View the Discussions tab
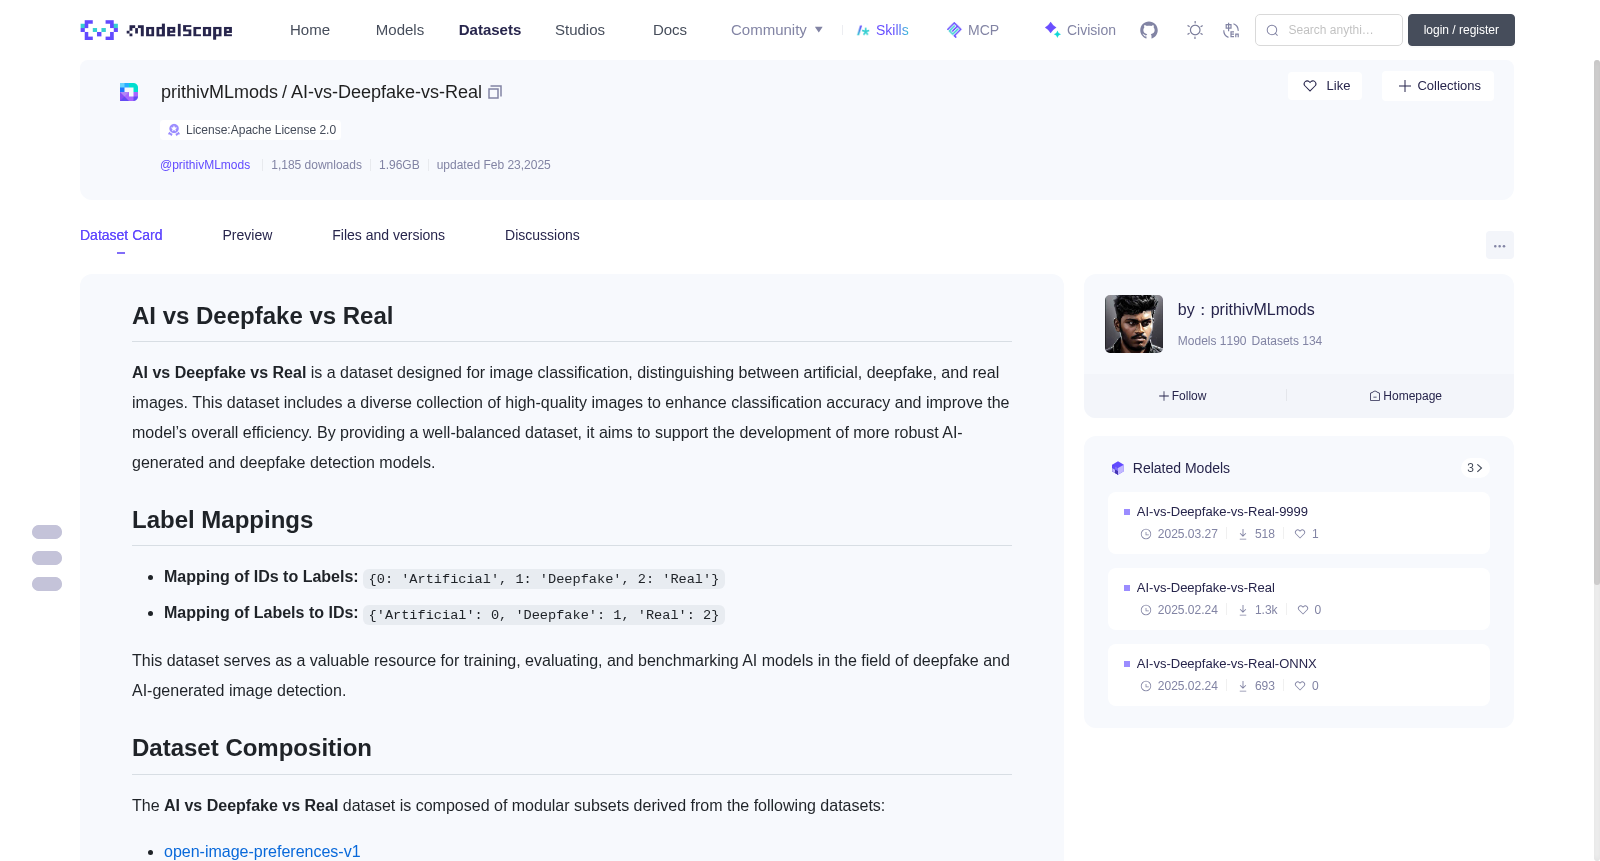Screen dimensions: 1600x861 coord(542,235)
